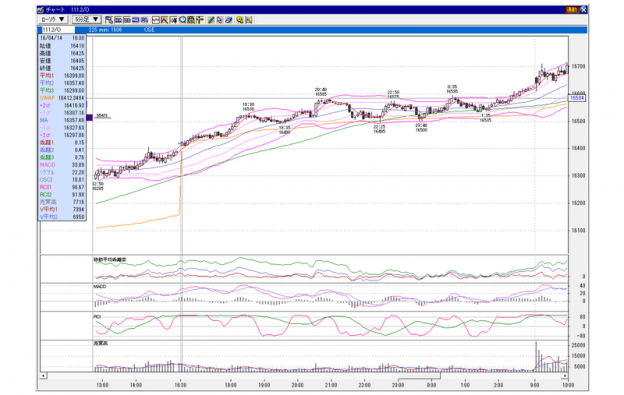Select the green pencil drawing tool
This screenshot has height=395, width=624.
(x=211, y=19)
